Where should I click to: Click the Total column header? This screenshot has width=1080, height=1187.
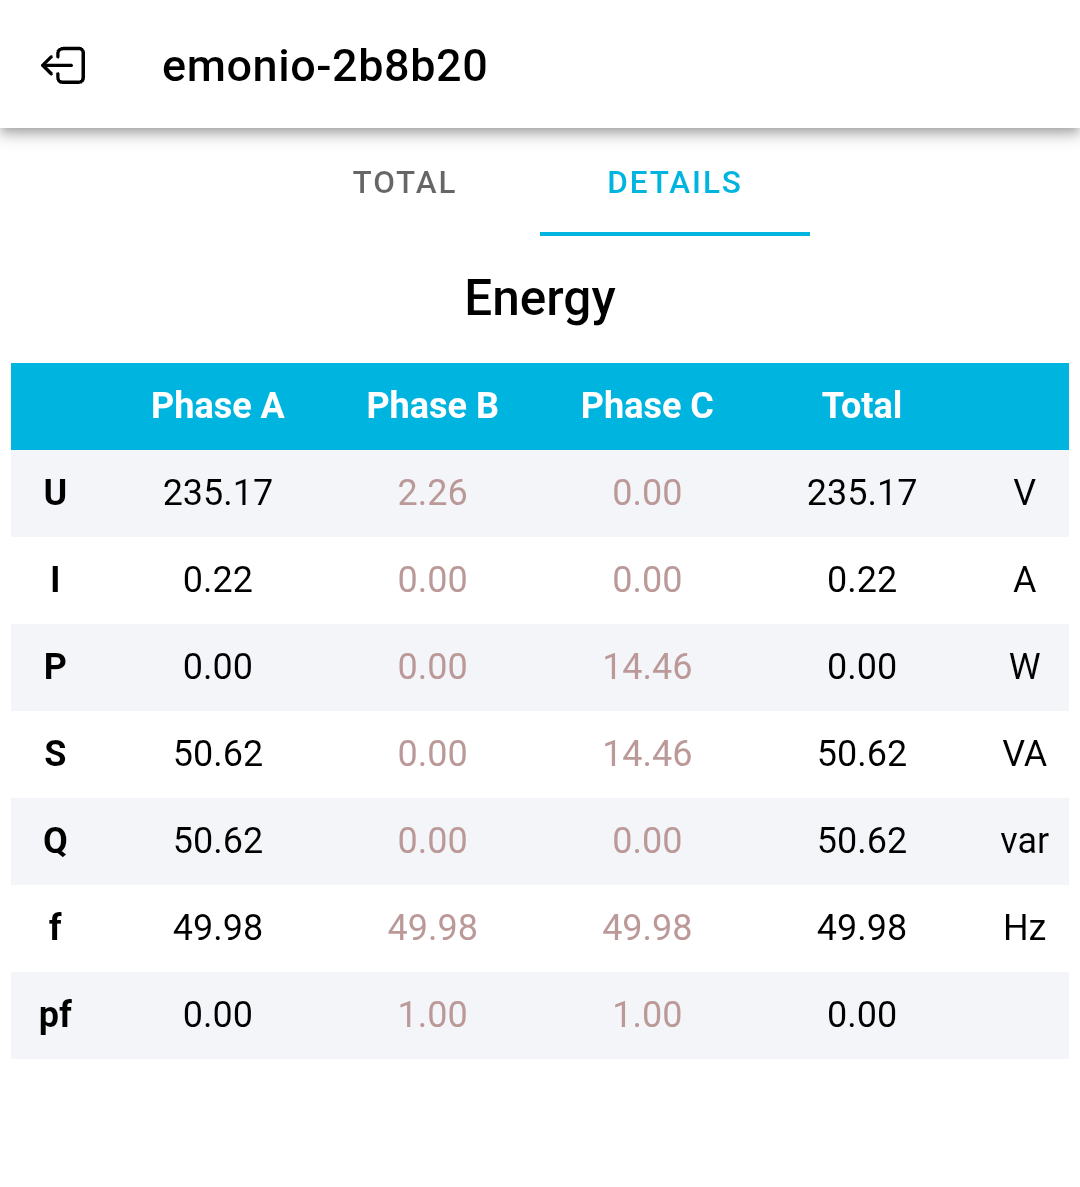tap(861, 406)
